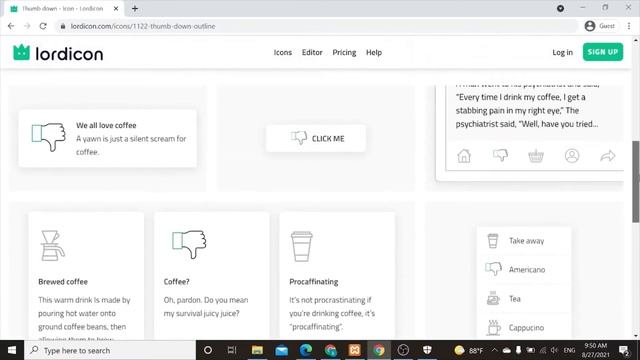Go to the Pricing page
This screenshot has height=360, width=640.
coord(344,52)
